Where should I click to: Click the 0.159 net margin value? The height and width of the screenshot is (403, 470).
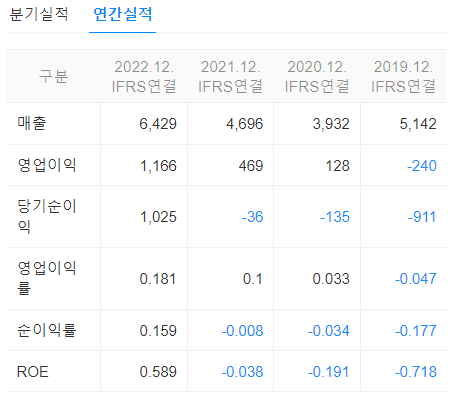pyautogui.click(x=158, y=331)
